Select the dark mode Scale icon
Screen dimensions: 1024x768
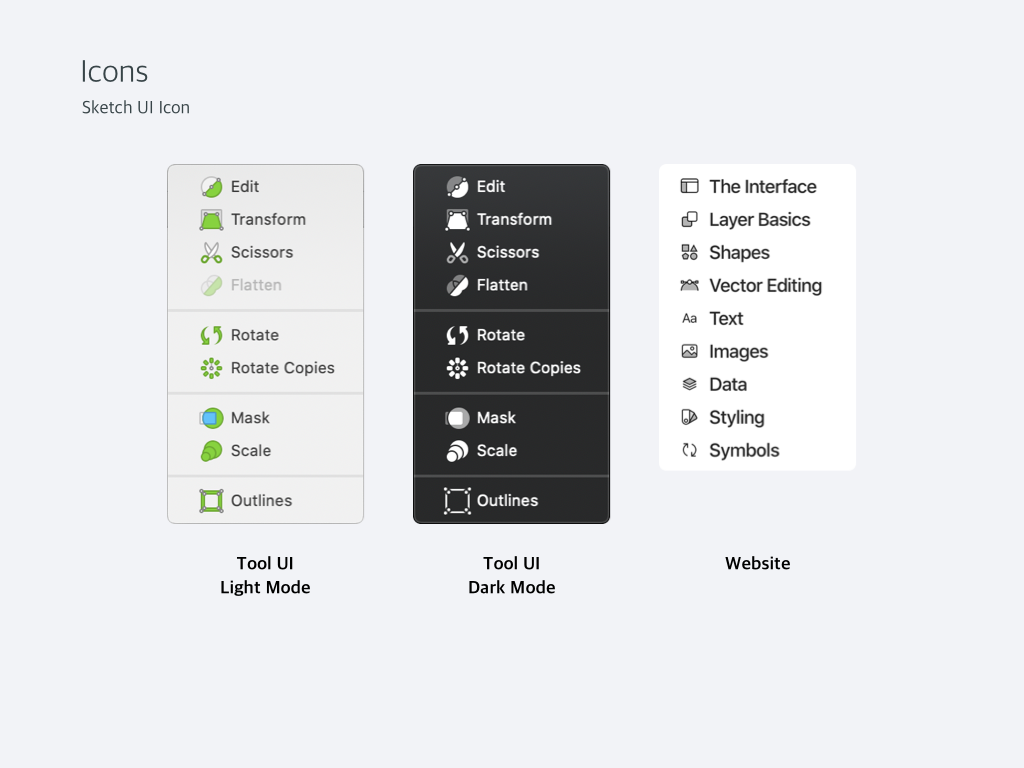point(457,451)
